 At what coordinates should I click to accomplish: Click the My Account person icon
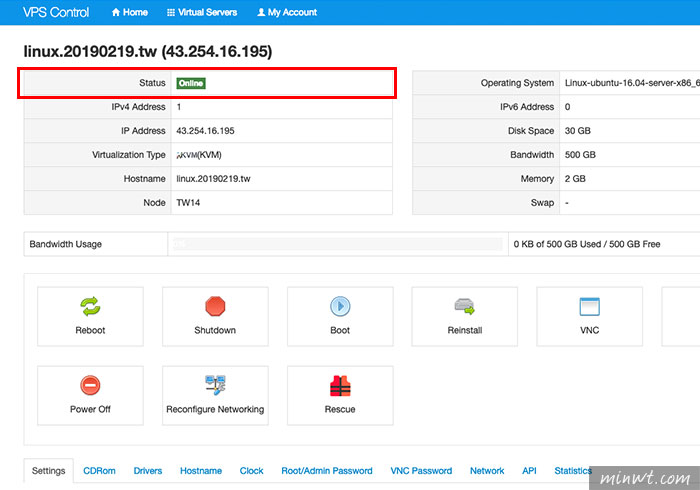coord(261,12)
